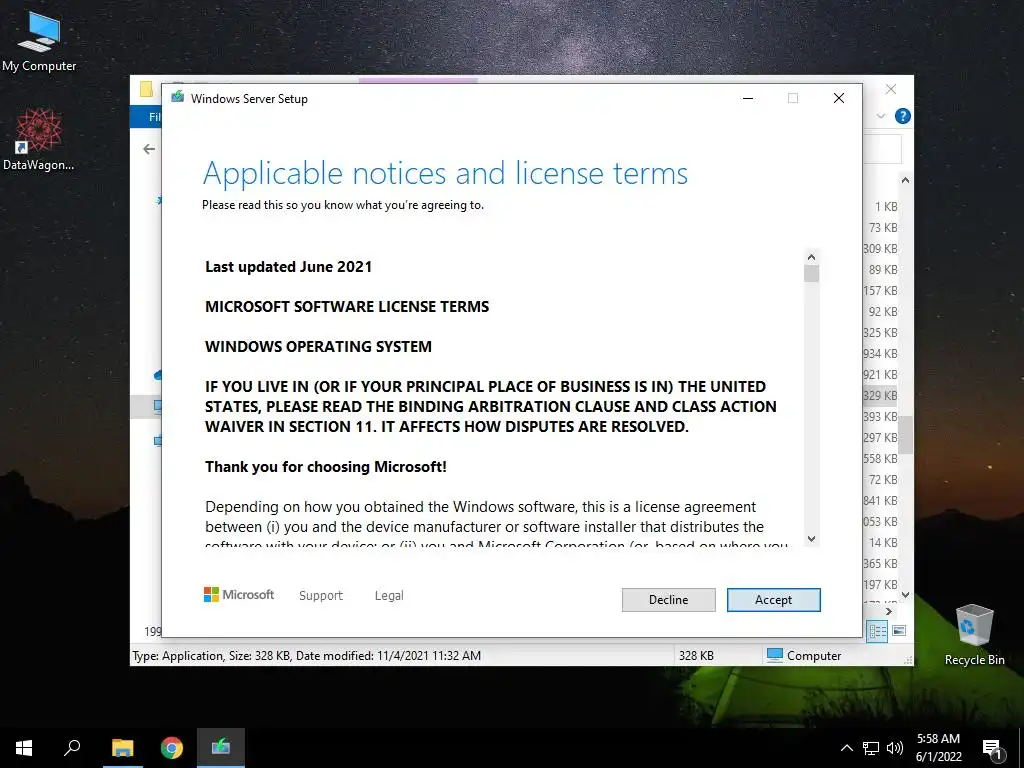Viewport: 1024px width, 768px height.
Task: Open network status tray icon
Action: tap(871, 748)
